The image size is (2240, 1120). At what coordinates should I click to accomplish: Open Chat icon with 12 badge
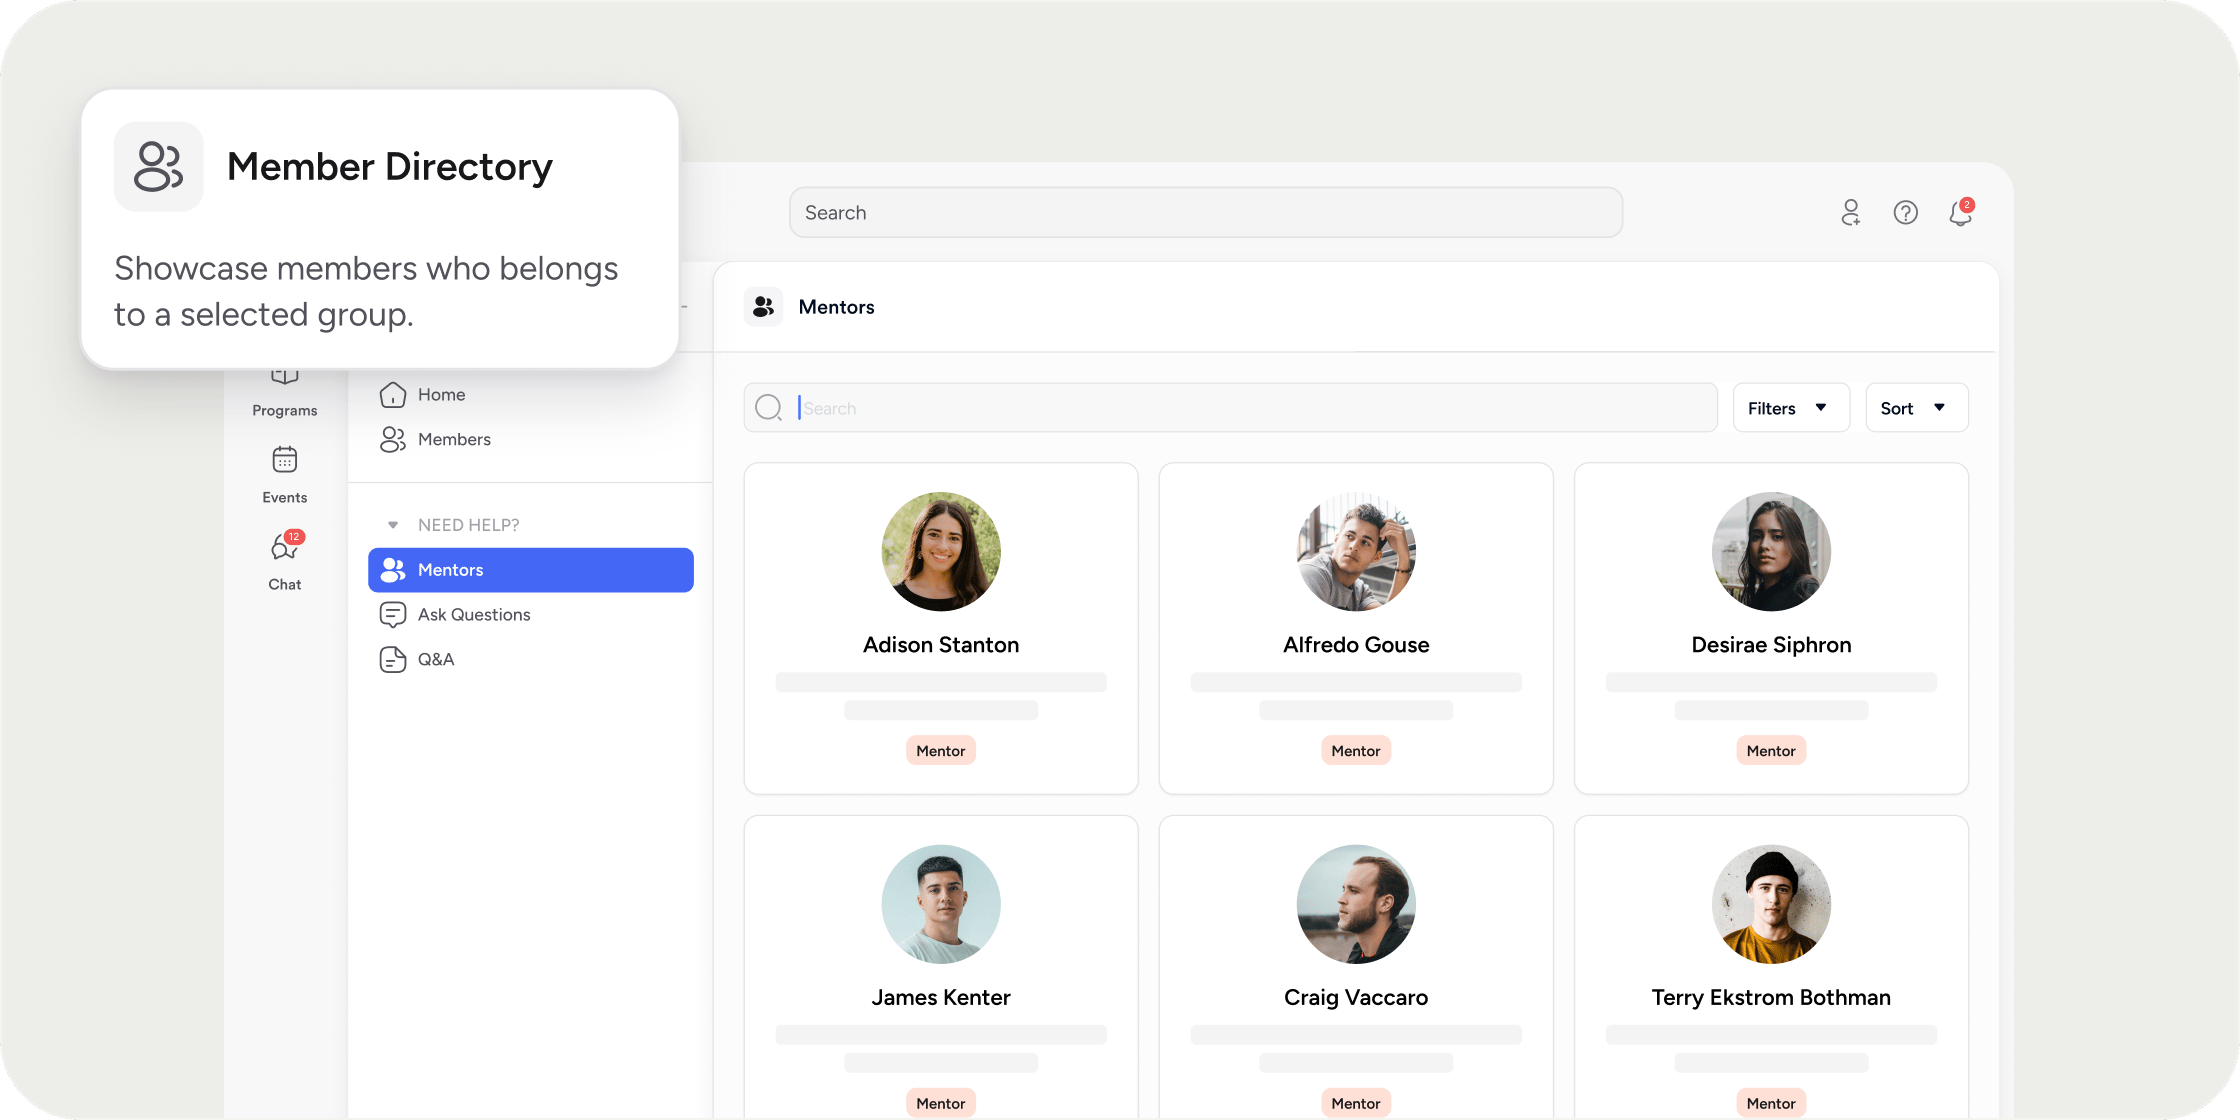coord(285,547)
